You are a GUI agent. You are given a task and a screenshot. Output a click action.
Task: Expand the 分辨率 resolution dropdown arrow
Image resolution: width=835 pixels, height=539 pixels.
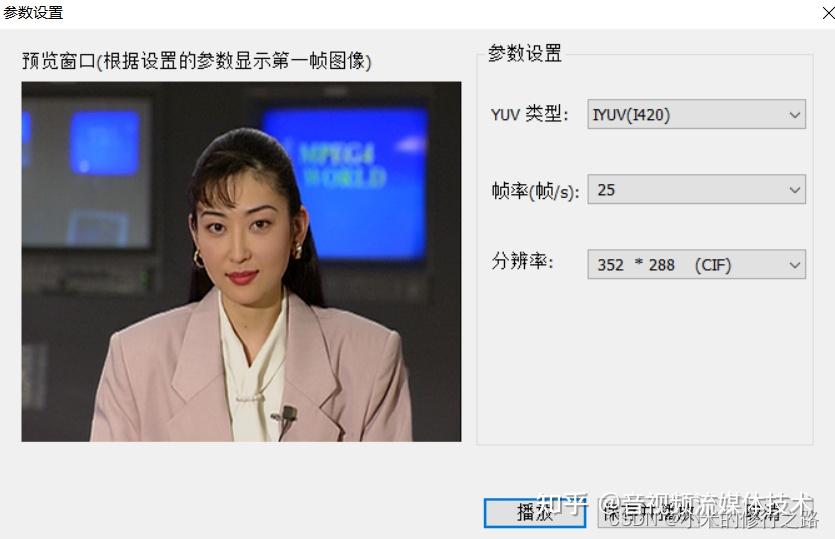pos(795,265)
